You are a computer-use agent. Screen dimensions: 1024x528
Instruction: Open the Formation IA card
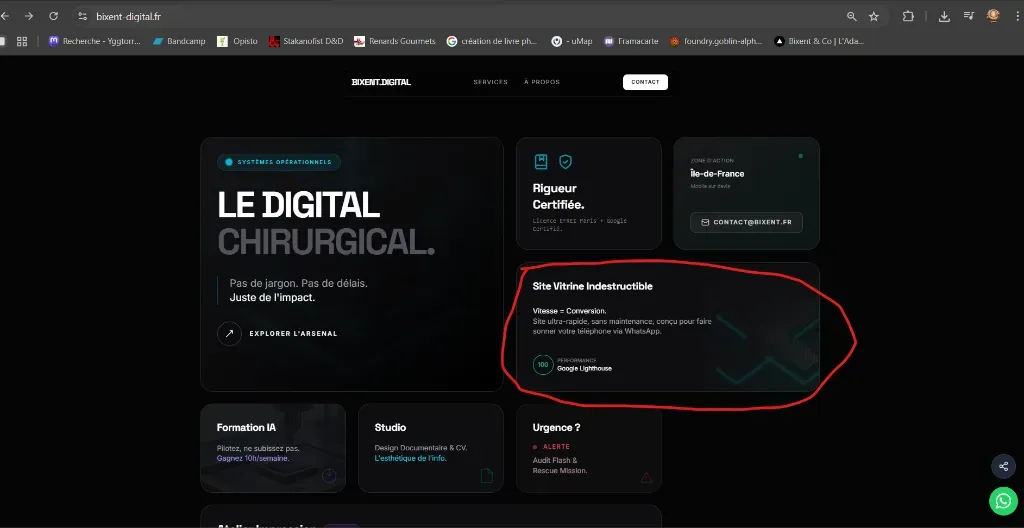(273, 448)
